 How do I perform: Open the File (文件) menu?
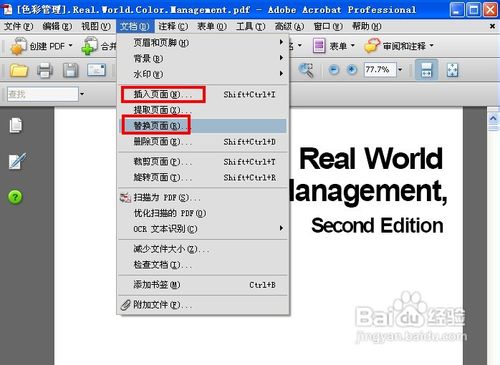18,26
